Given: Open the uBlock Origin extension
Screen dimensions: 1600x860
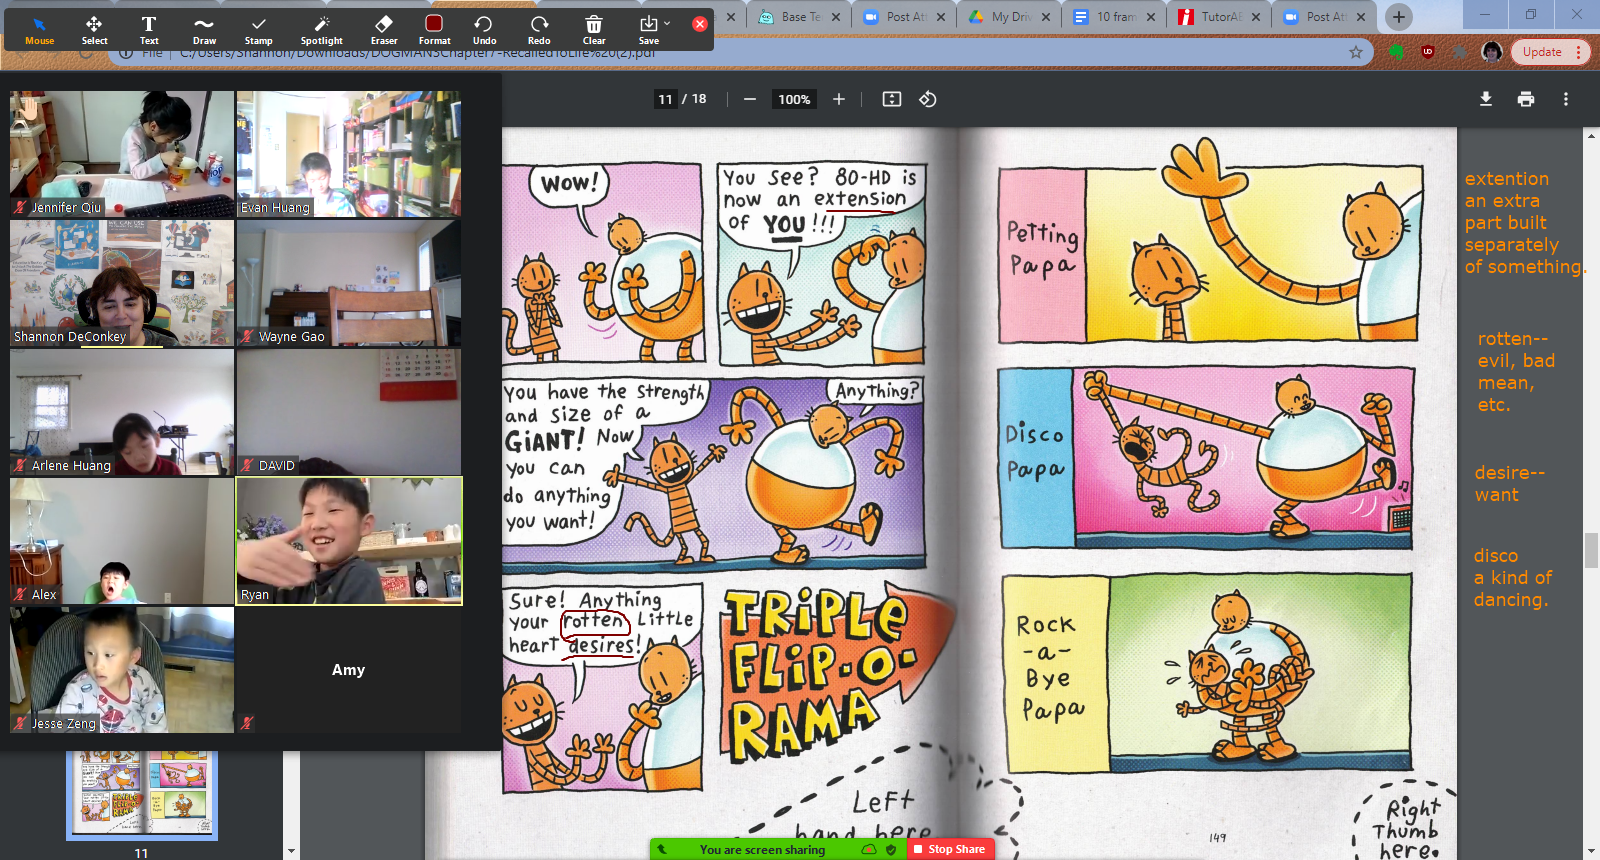Looking at the screenshot, I should coord(1428,52).
